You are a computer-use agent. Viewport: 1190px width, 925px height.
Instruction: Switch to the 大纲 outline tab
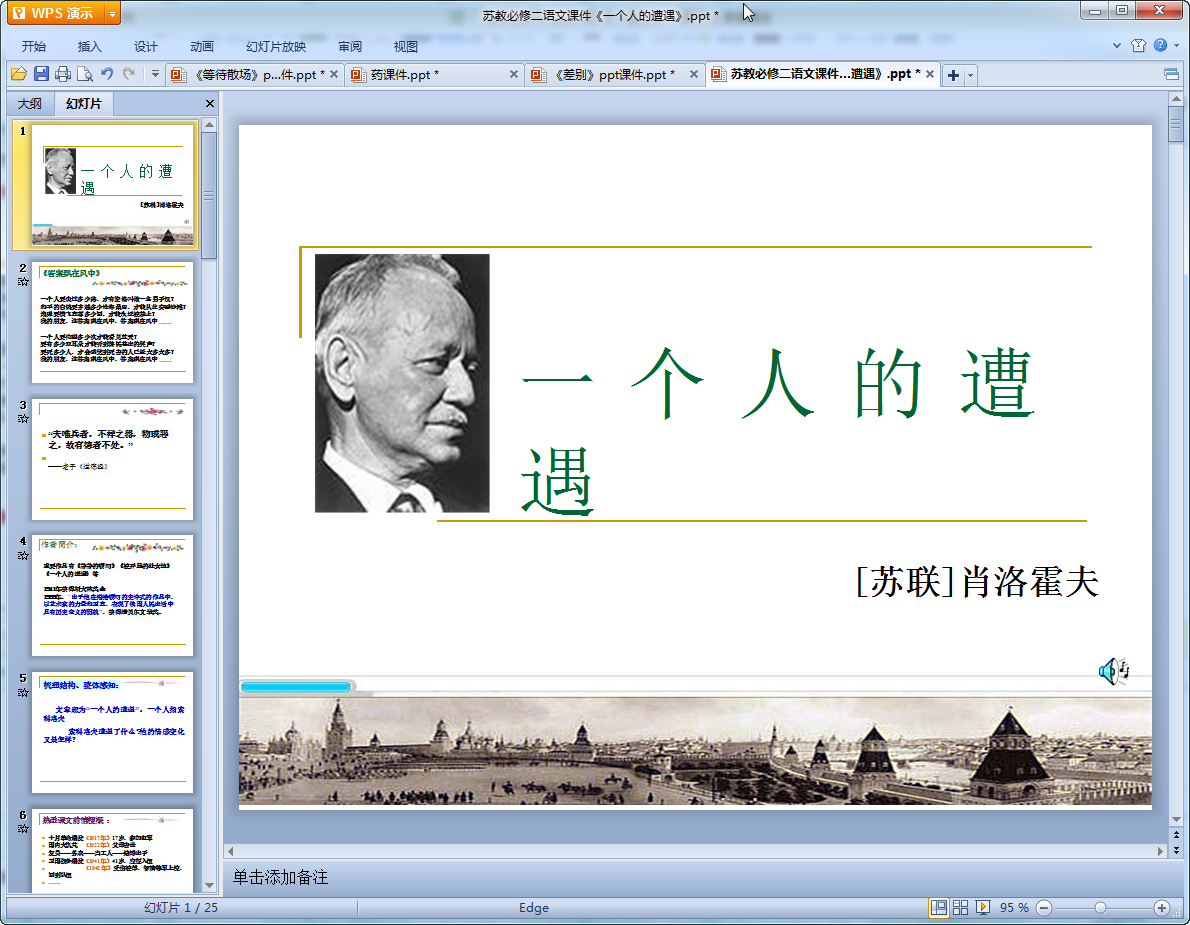(x=30, y=103)
